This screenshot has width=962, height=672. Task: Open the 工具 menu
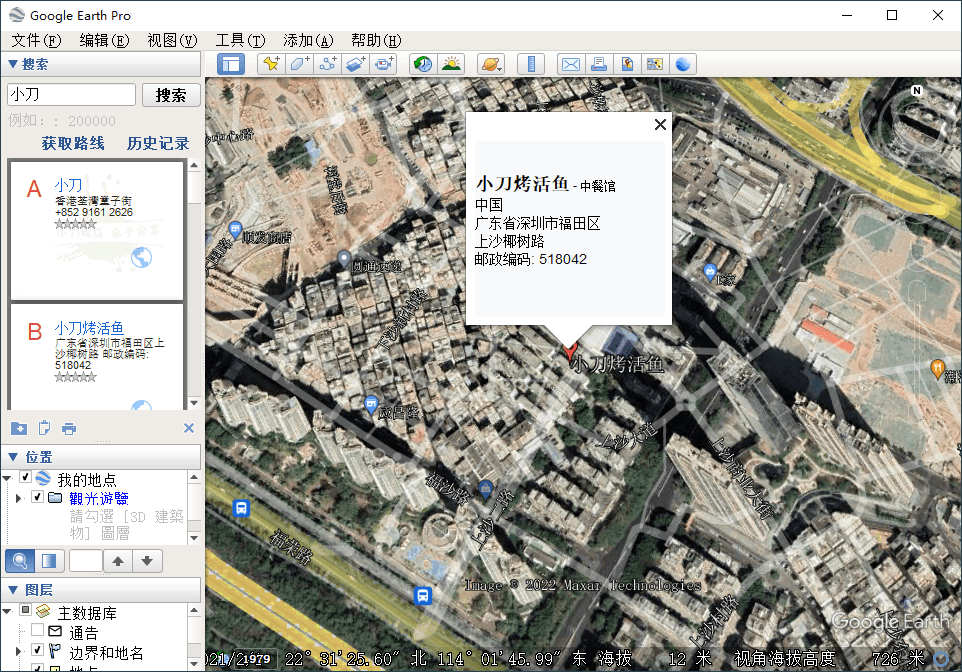[x=243, y=40]
